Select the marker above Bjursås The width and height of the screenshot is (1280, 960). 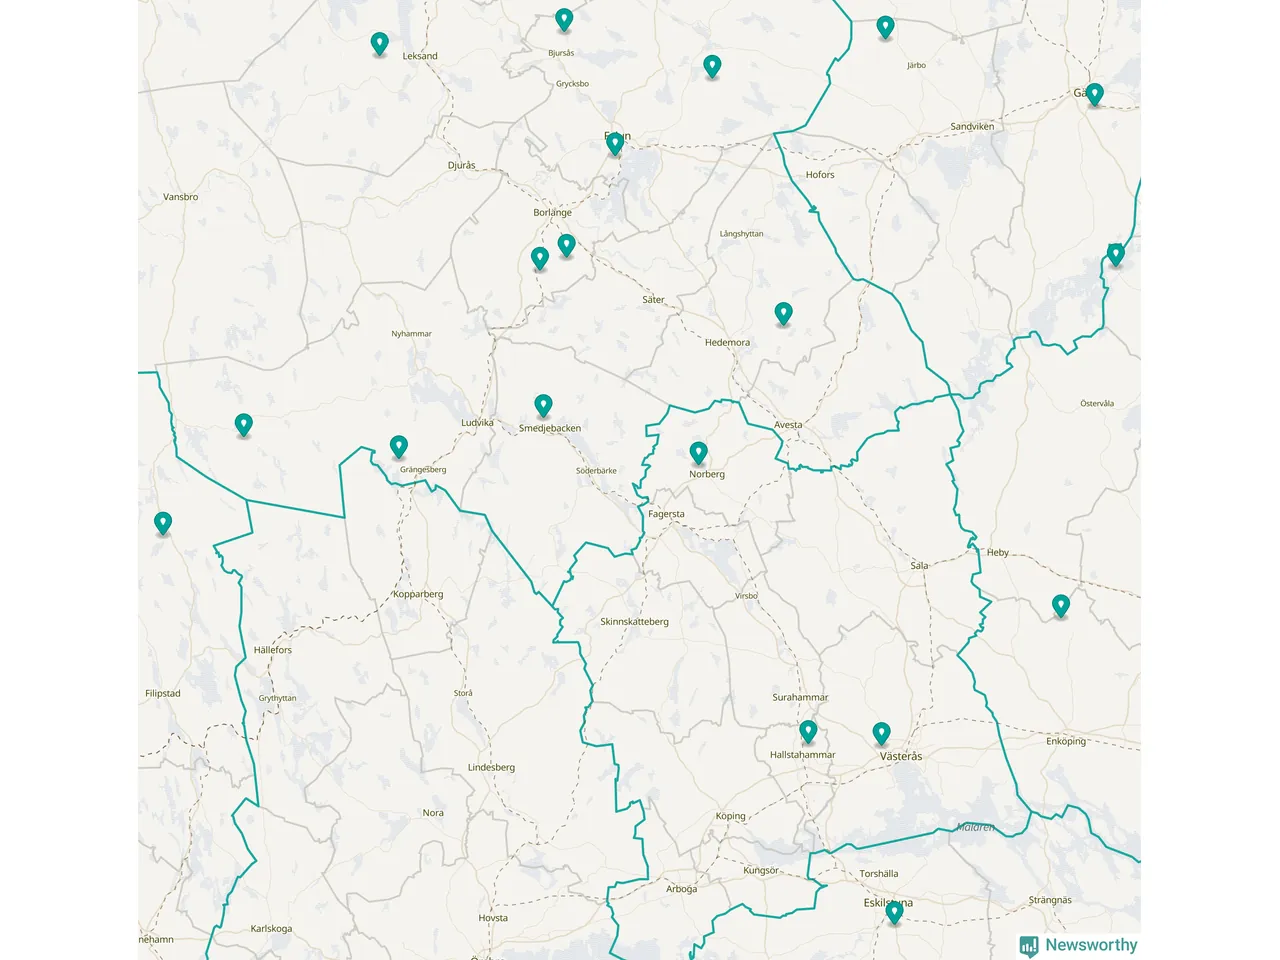[564, 20]
